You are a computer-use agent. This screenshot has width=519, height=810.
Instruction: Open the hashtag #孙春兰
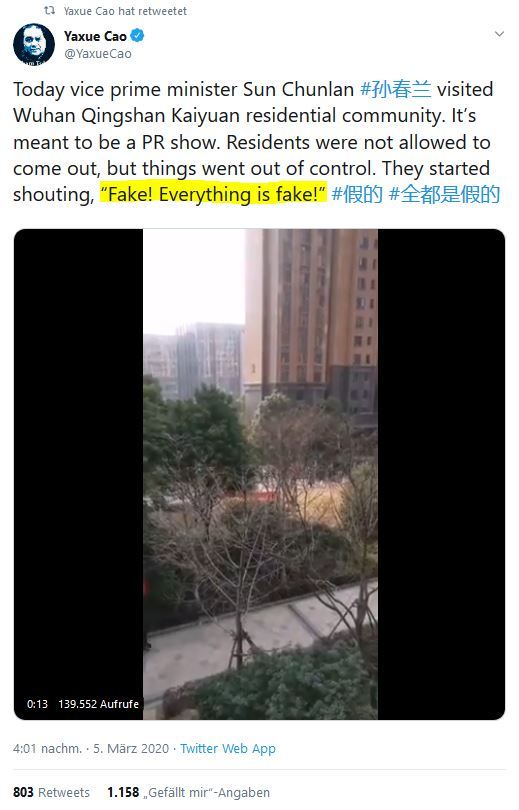click(x=396, y=89)
